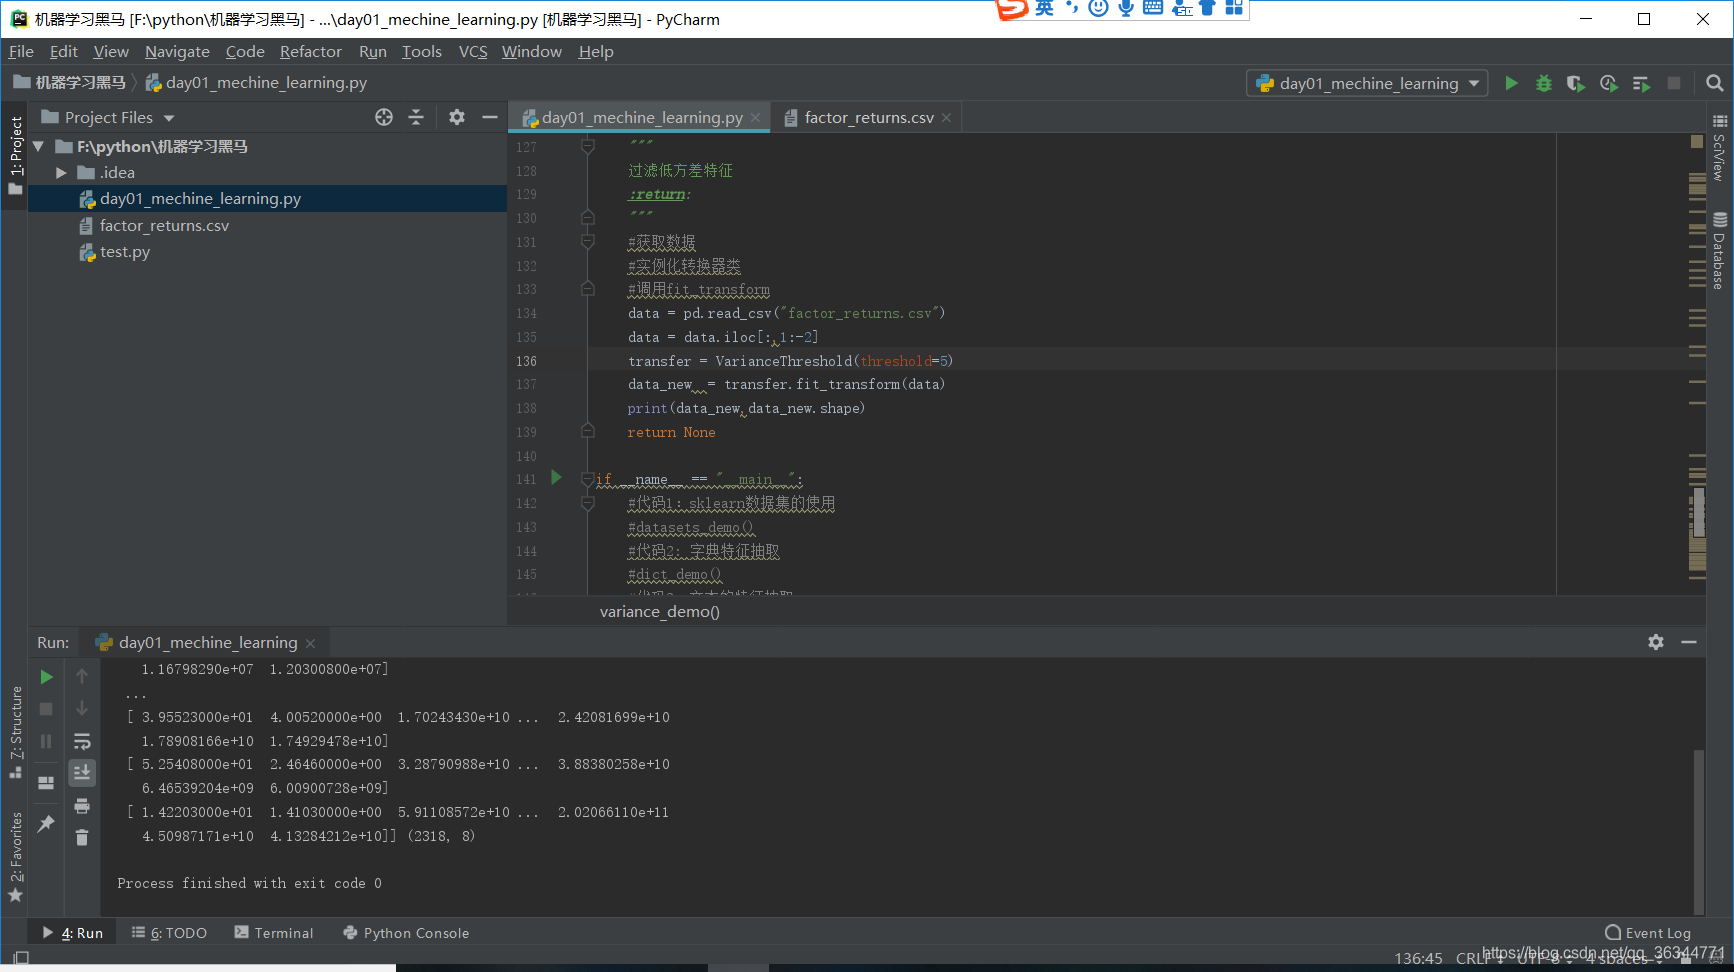
Task: Rerun program in the Run panel
Action: pyautogui.click(x=46, y=677)
